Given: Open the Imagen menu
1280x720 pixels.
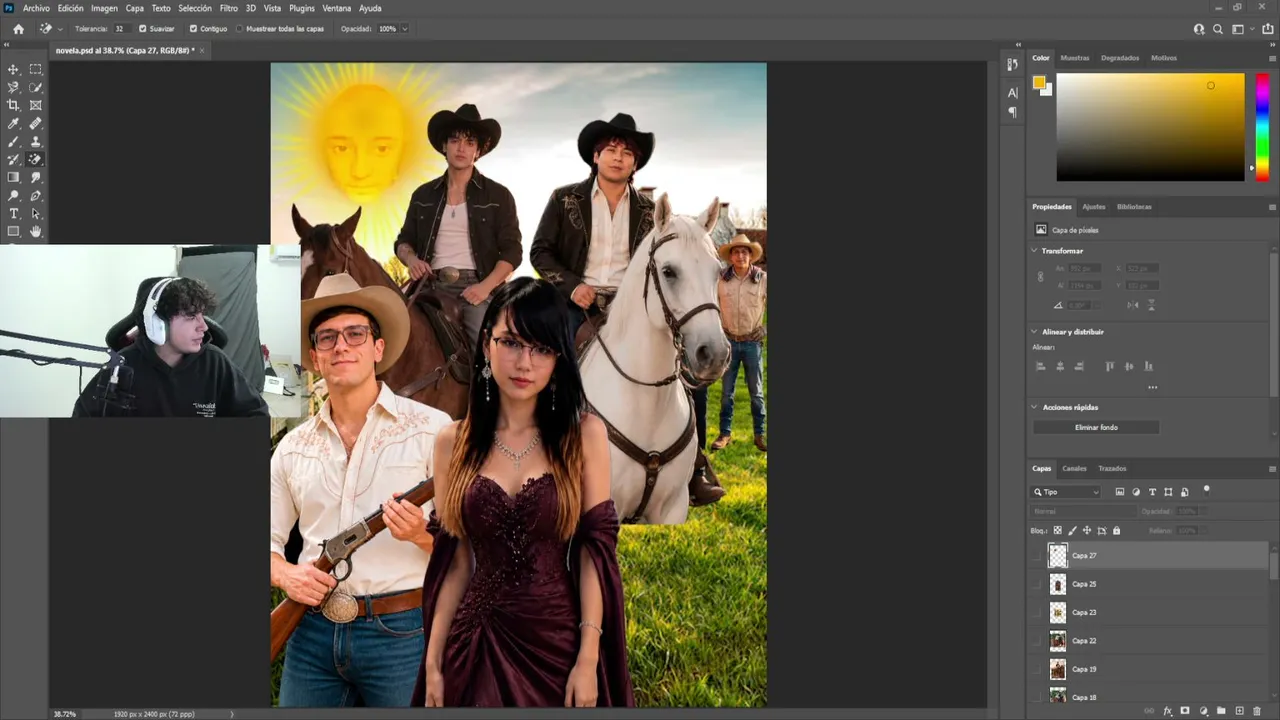Looking at the screenshot, I should coord(104,8).
